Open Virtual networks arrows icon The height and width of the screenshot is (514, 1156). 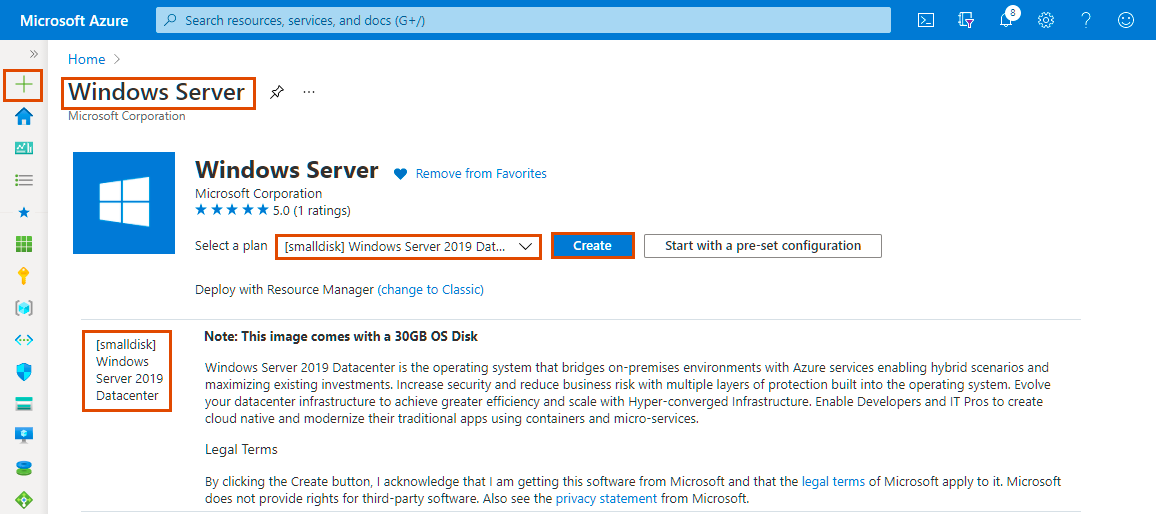coord(24,340)
